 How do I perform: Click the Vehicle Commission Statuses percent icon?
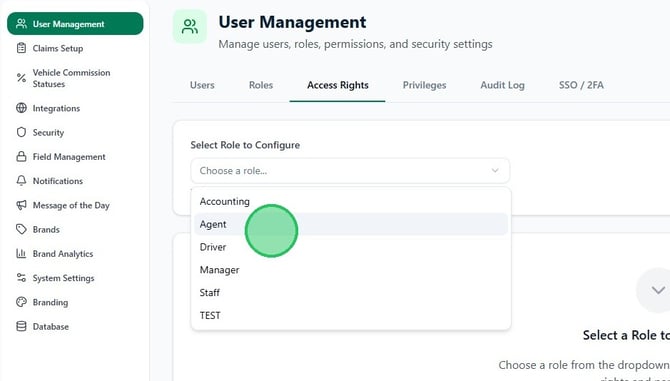pos(21,78)
